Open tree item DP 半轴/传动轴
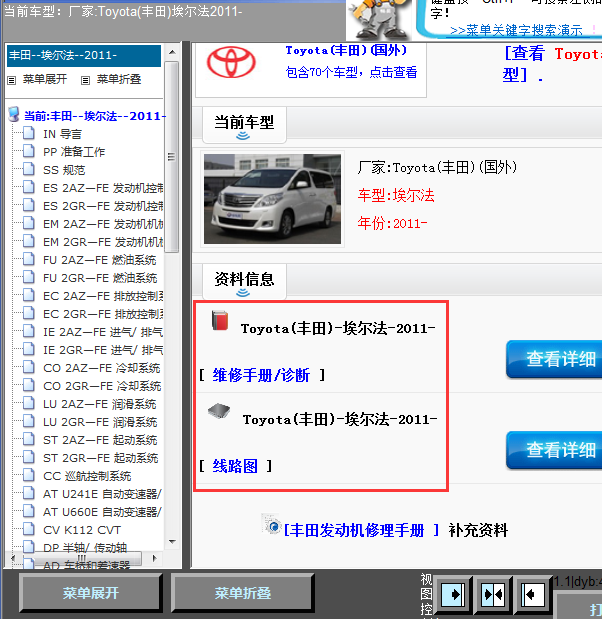 pos(85,548)
